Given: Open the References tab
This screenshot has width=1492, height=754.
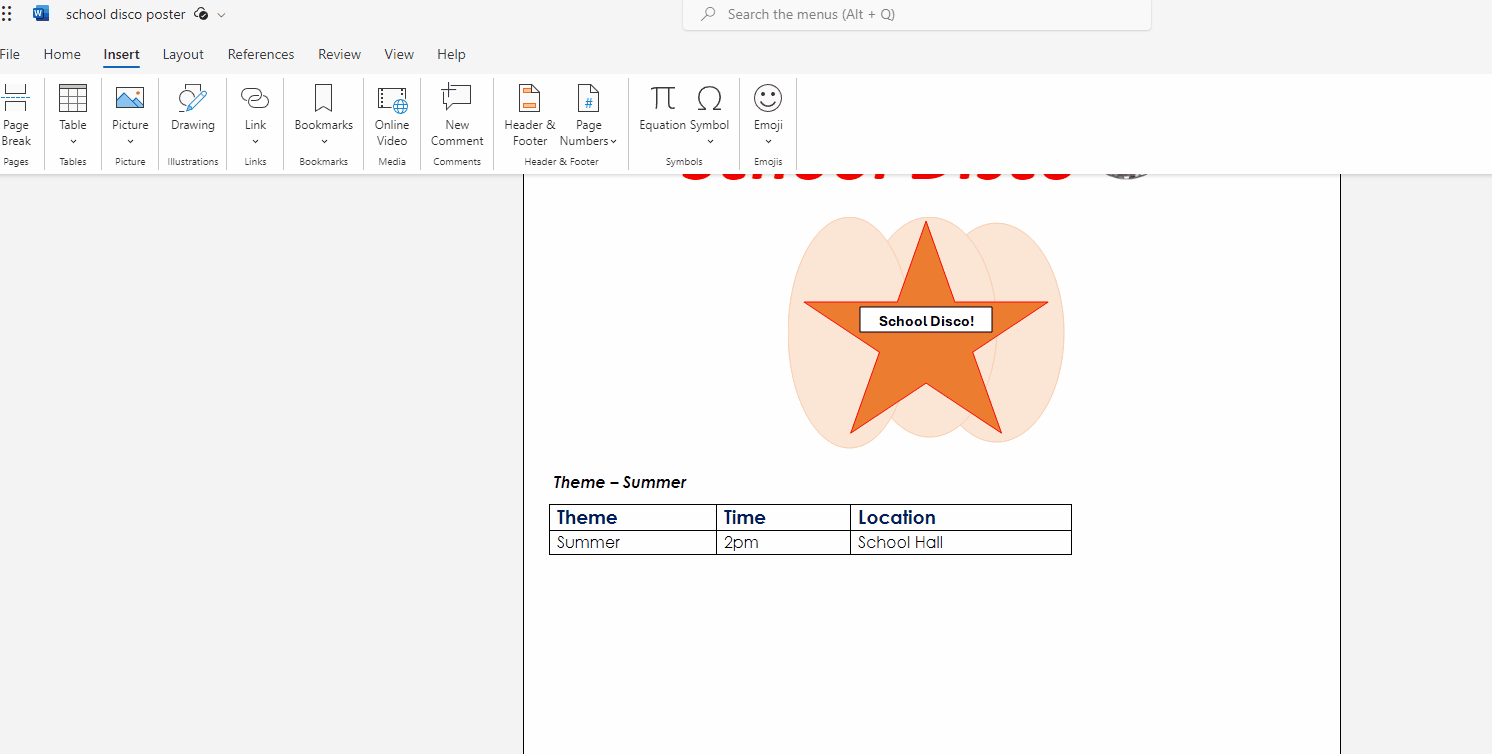Looking at the screenshot, I should [x=261, y=55].
